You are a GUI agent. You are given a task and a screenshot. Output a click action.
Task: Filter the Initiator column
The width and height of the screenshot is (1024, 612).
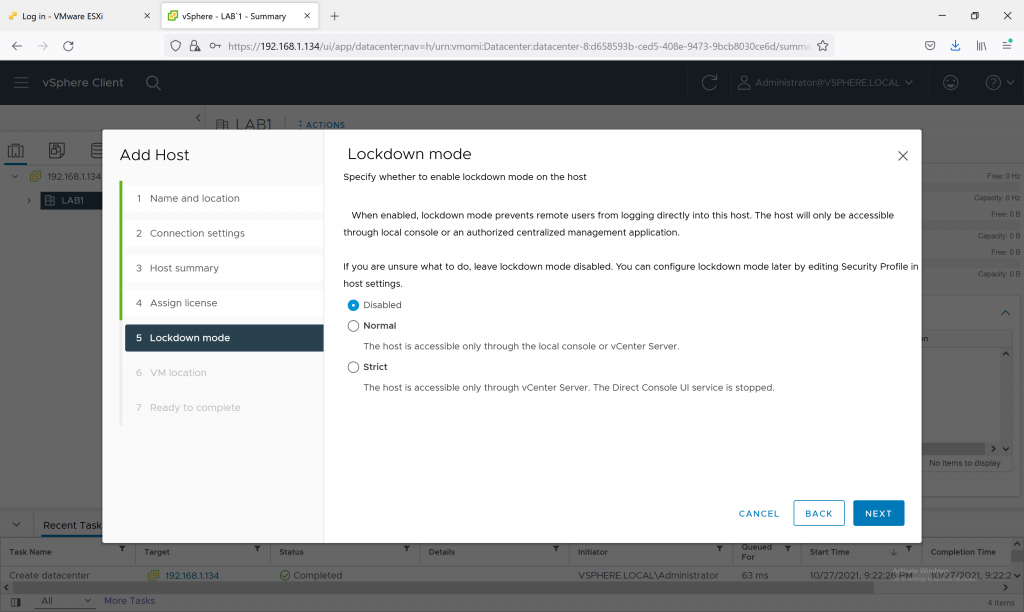[719, 549]
